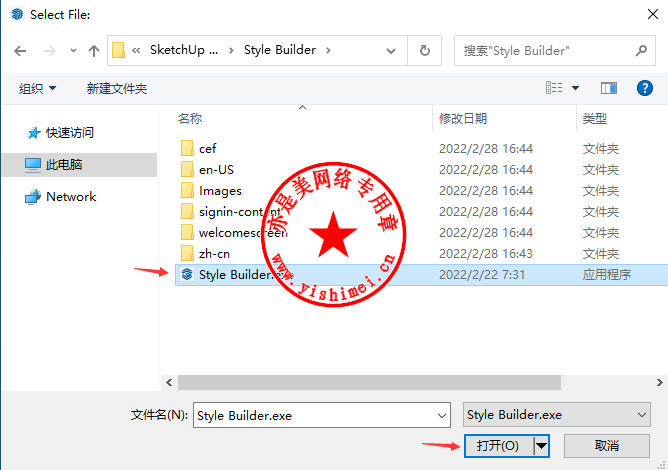Click the search magnifier icon
This screenshot has width=668, height=470.
tap(641, 51)
